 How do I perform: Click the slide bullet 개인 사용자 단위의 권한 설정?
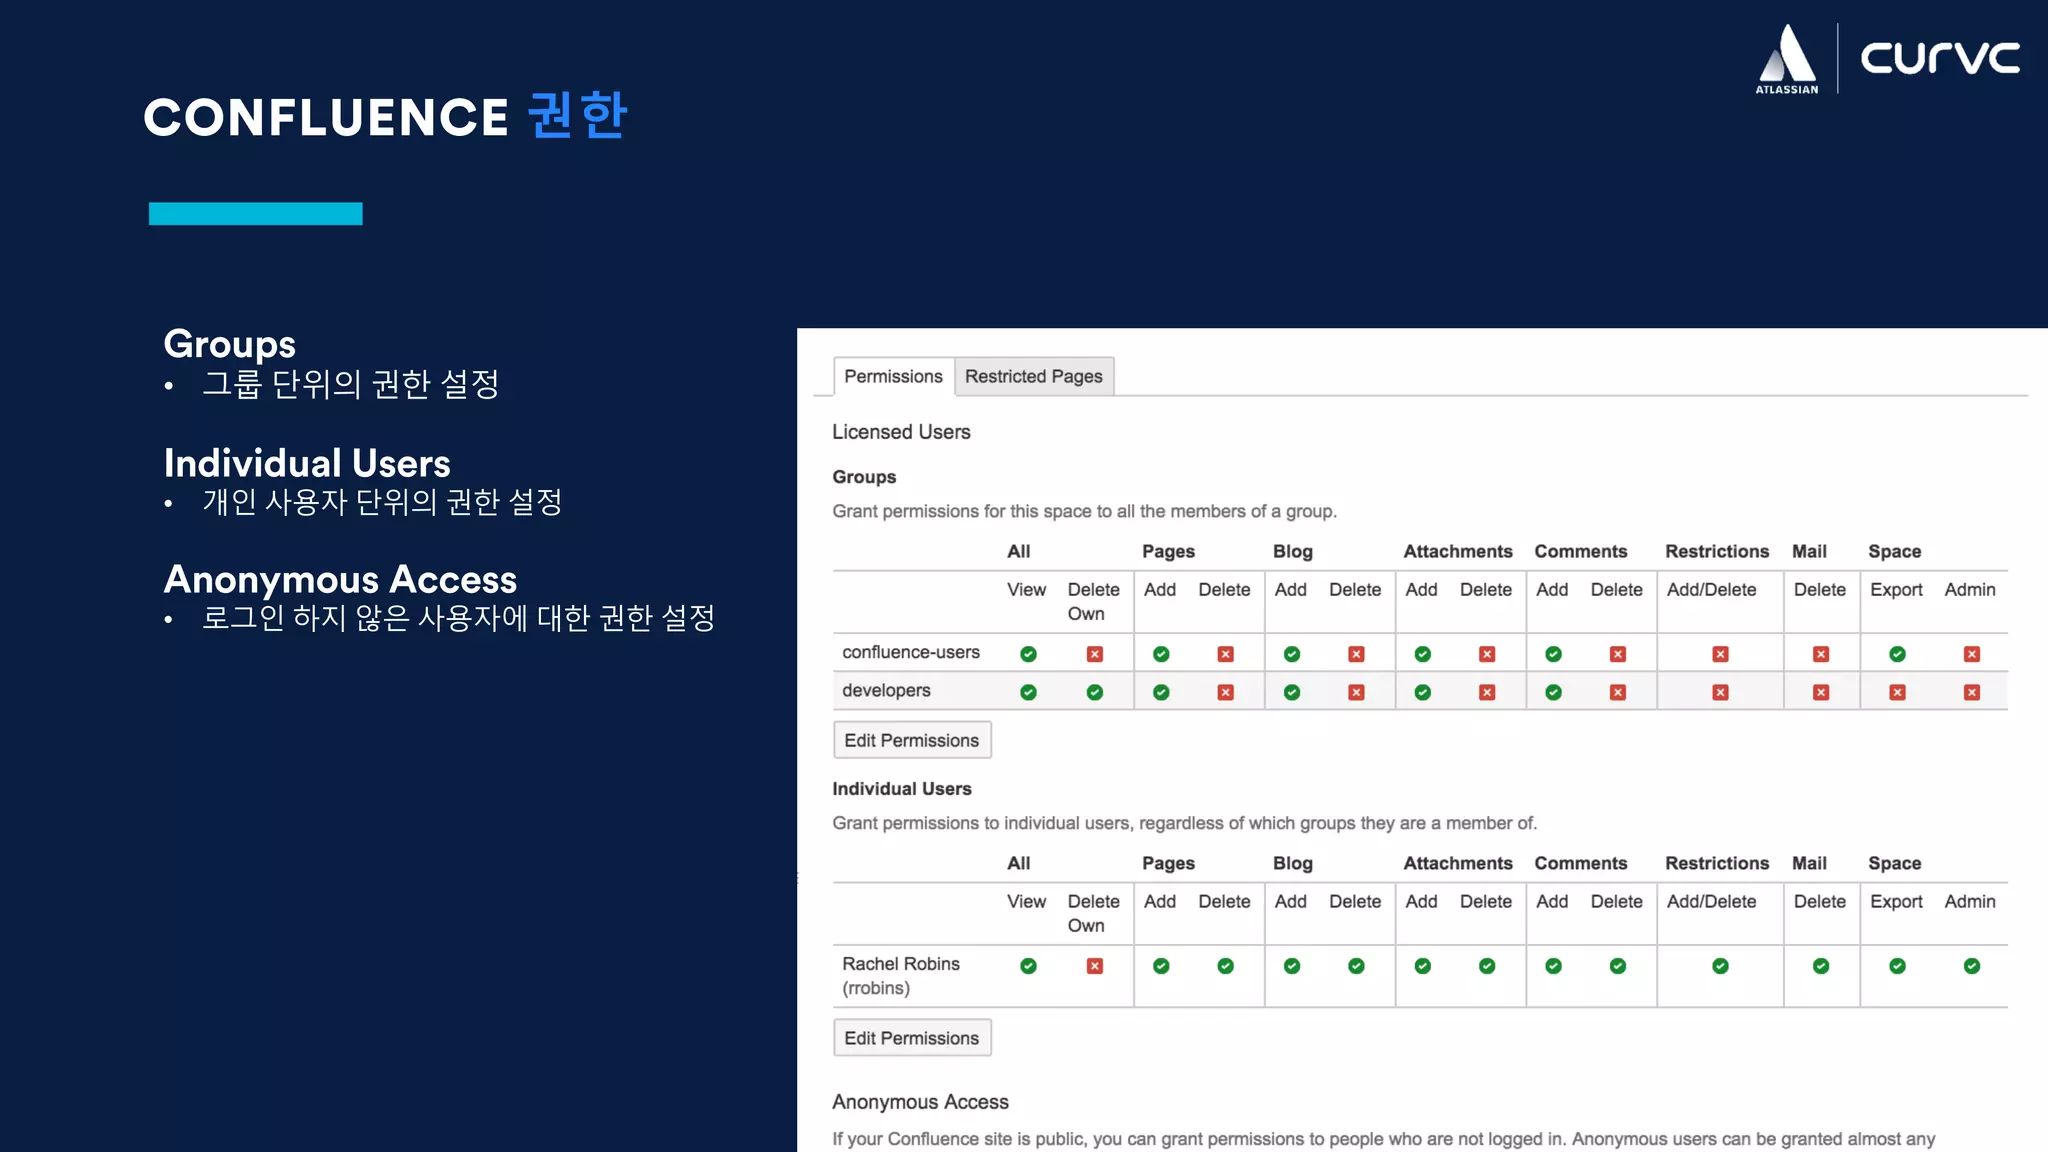pyautogui.click(x=382, y=502)
